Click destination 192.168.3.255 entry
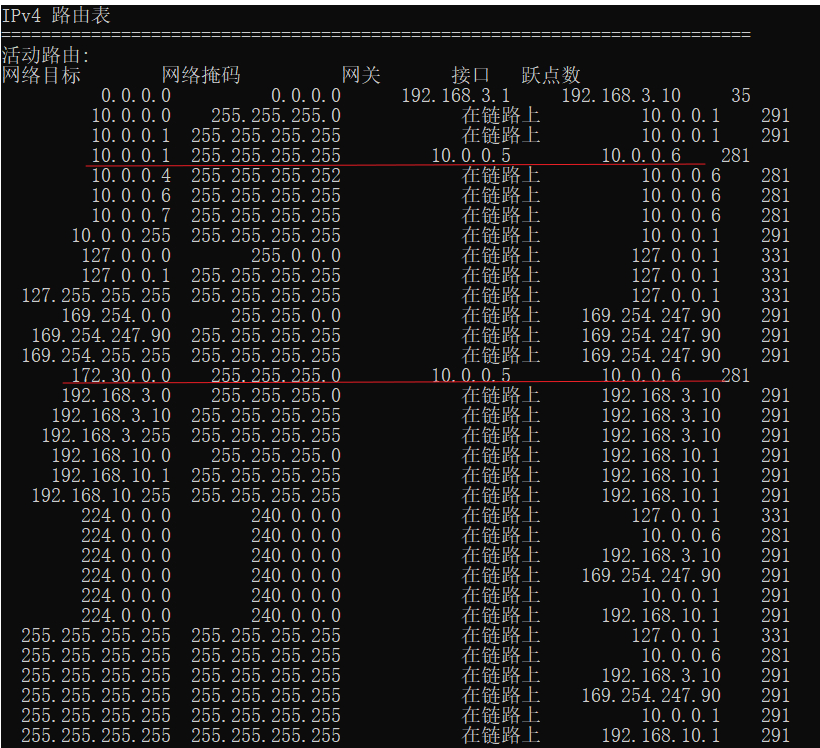 106,435
